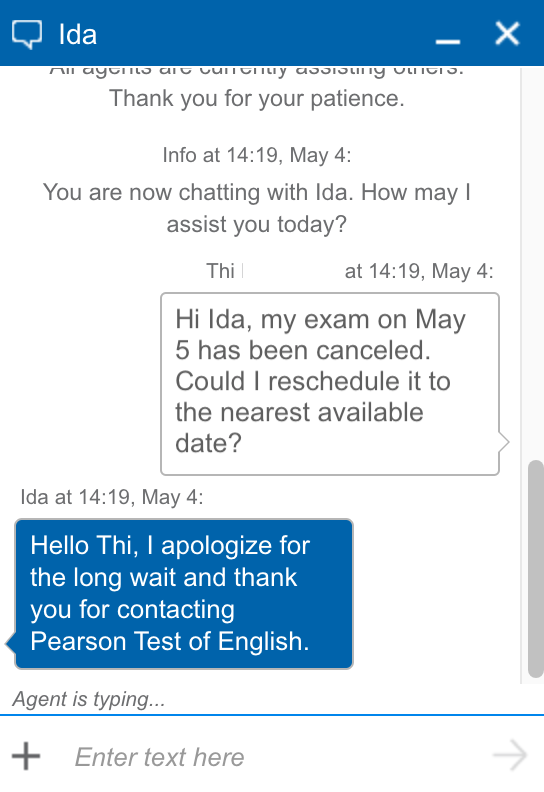Click the "Agent is typing..." status text
544x792 pixels.
(89, 699)
